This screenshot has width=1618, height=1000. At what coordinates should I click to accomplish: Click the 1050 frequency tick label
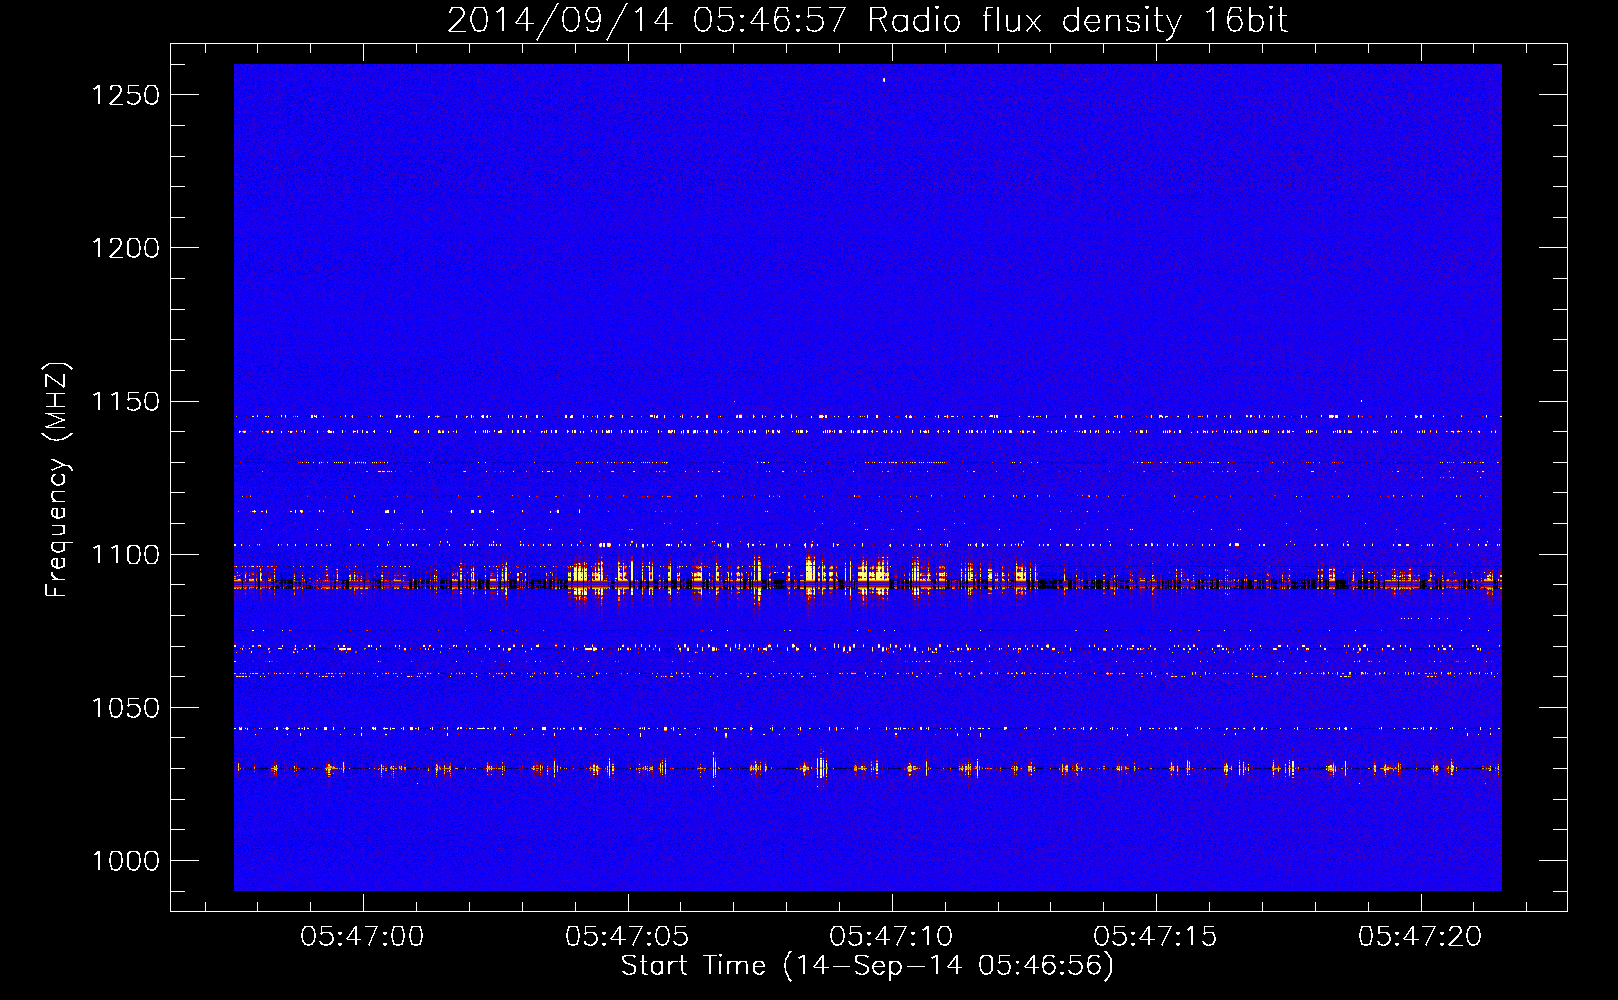tap(125, 708)
